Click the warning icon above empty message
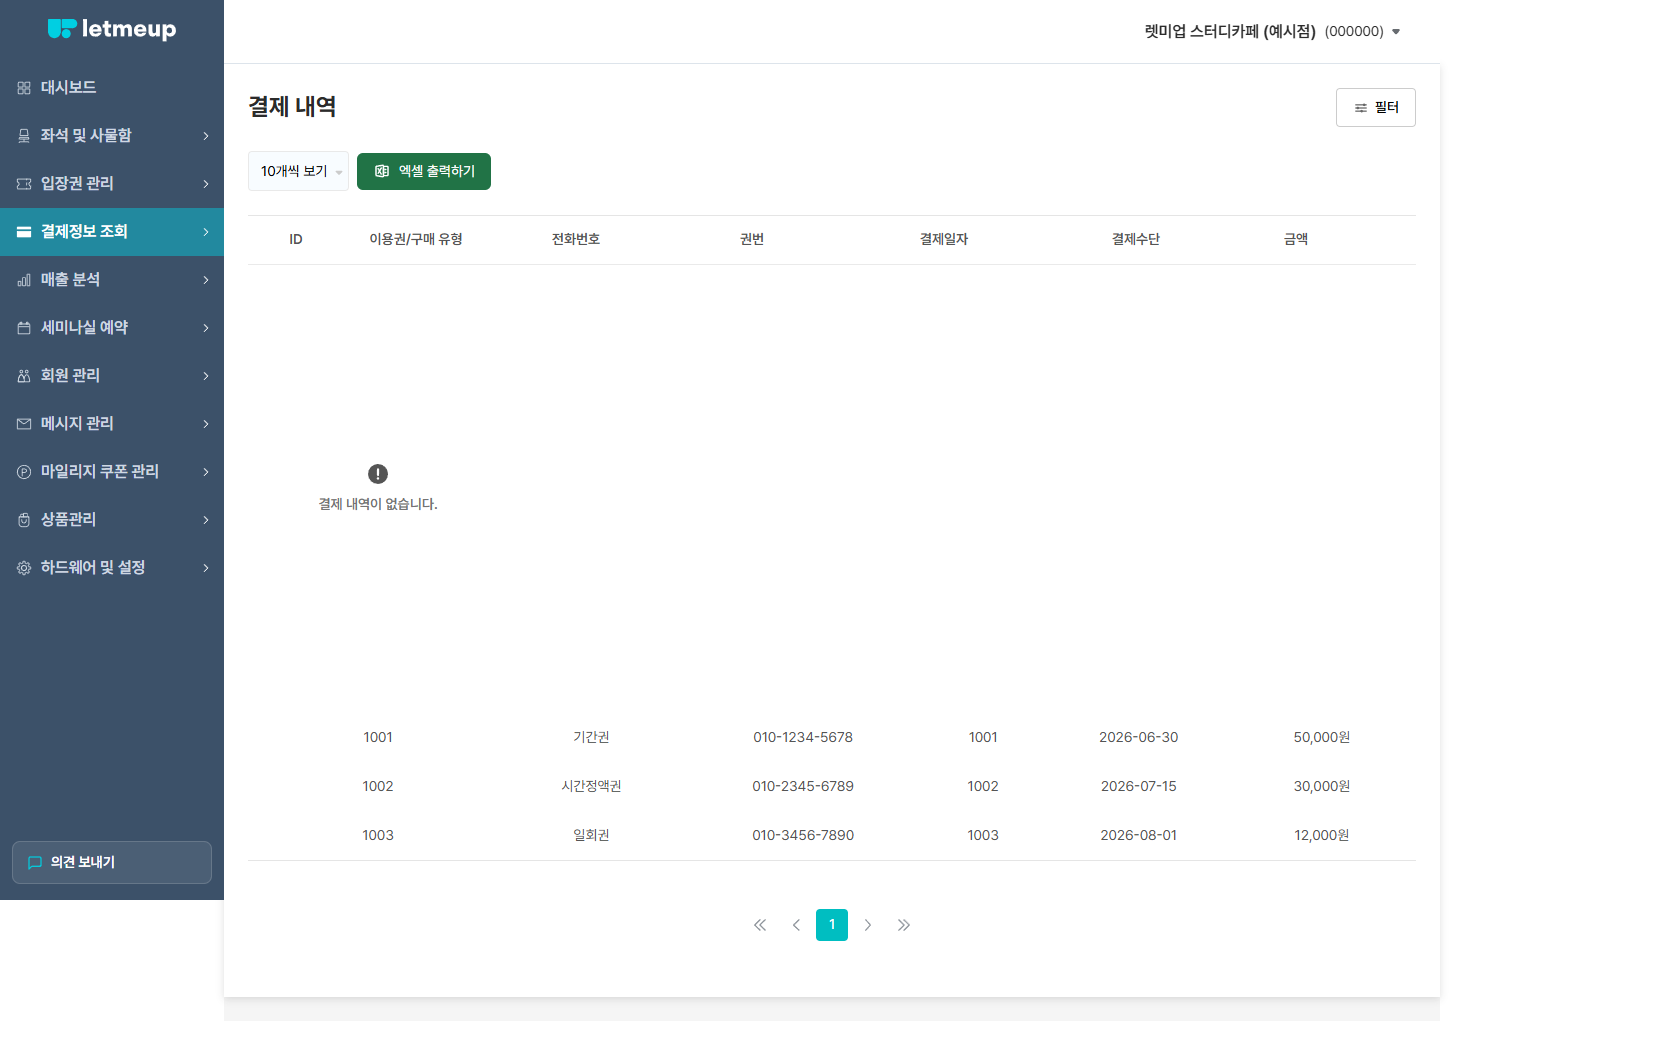The image size is (1654, 1060). 378,474
